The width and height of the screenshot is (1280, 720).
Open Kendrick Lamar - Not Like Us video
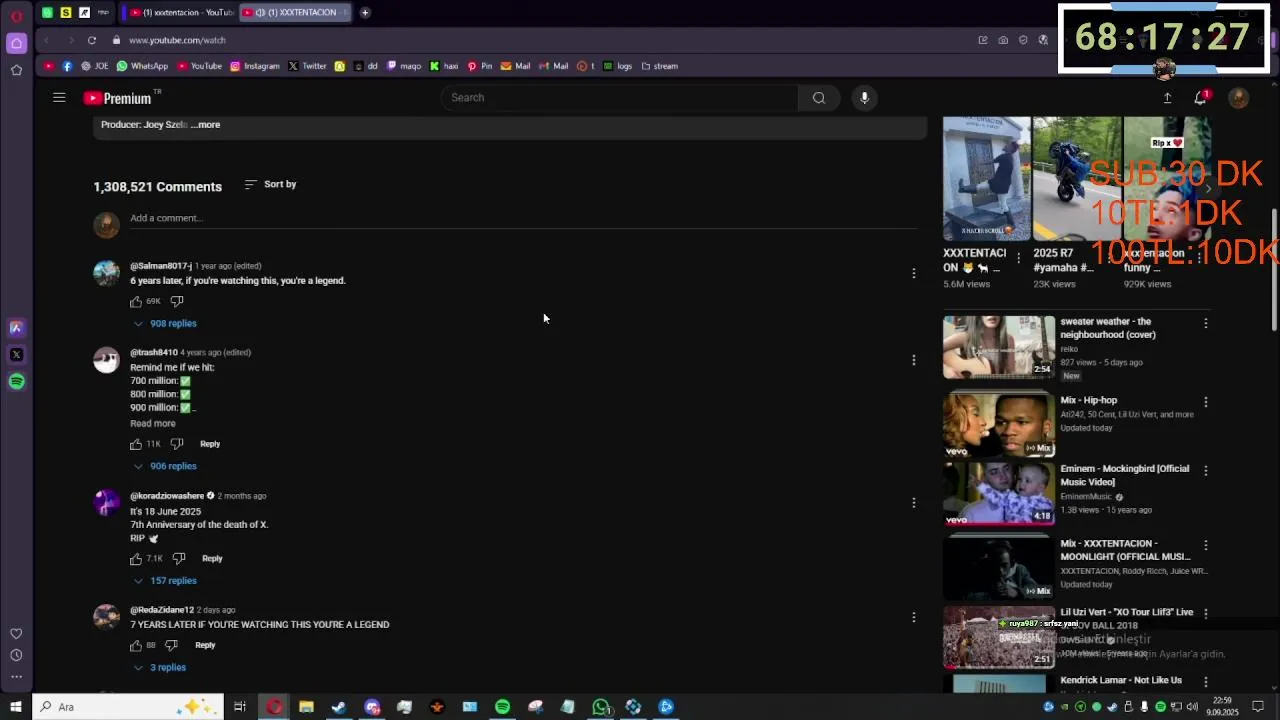1121,680
